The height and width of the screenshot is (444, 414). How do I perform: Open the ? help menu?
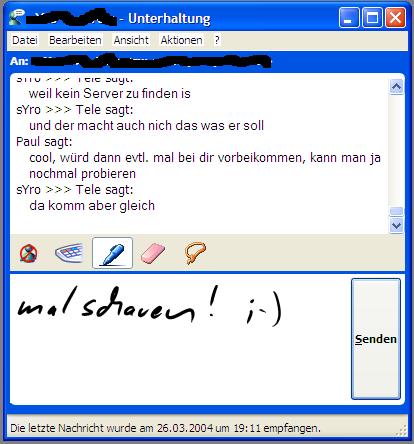(x=217, y=40)
